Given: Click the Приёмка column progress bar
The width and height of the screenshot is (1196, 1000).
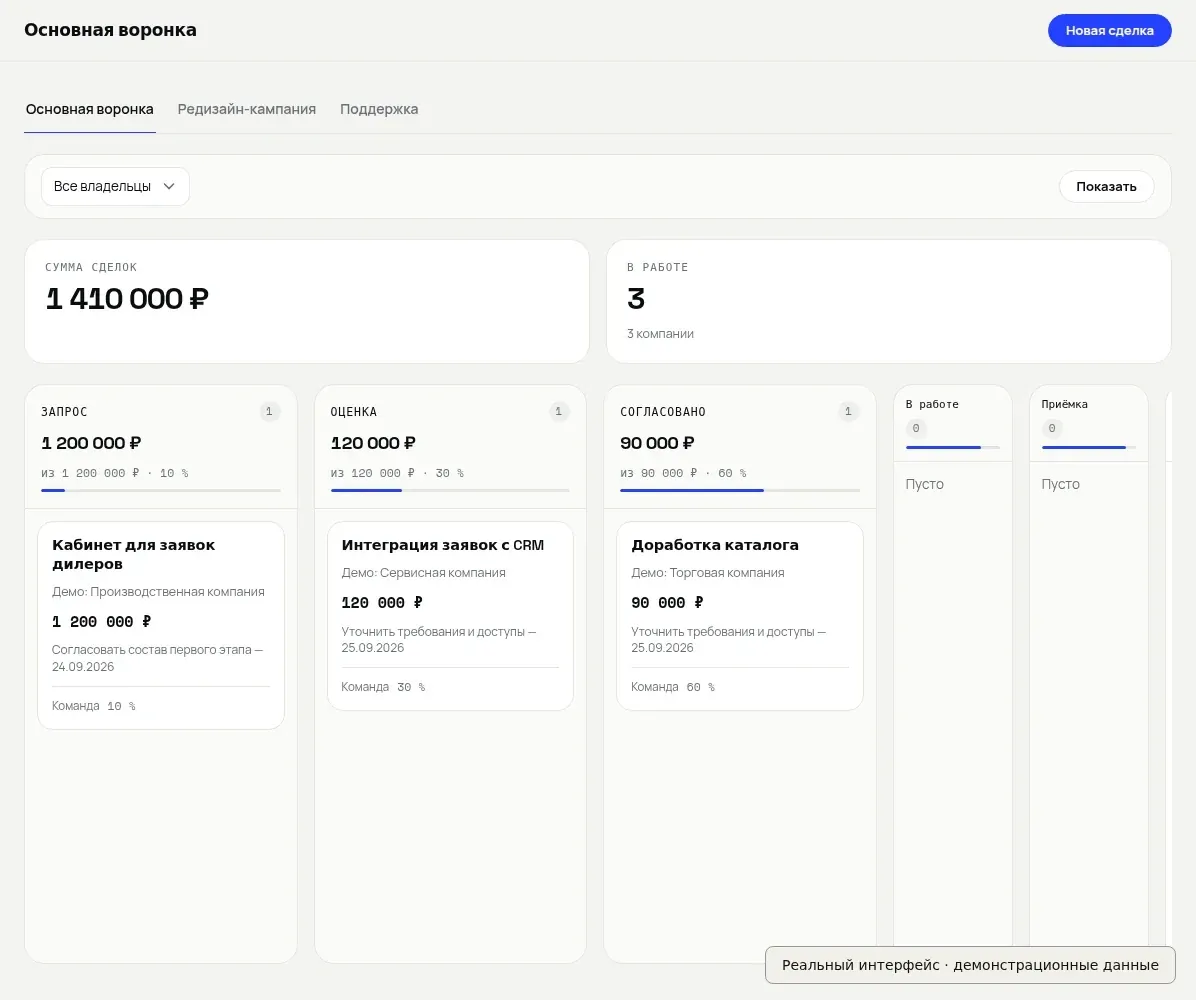Looking at the screenshot, I should (x=1088, y=447).
